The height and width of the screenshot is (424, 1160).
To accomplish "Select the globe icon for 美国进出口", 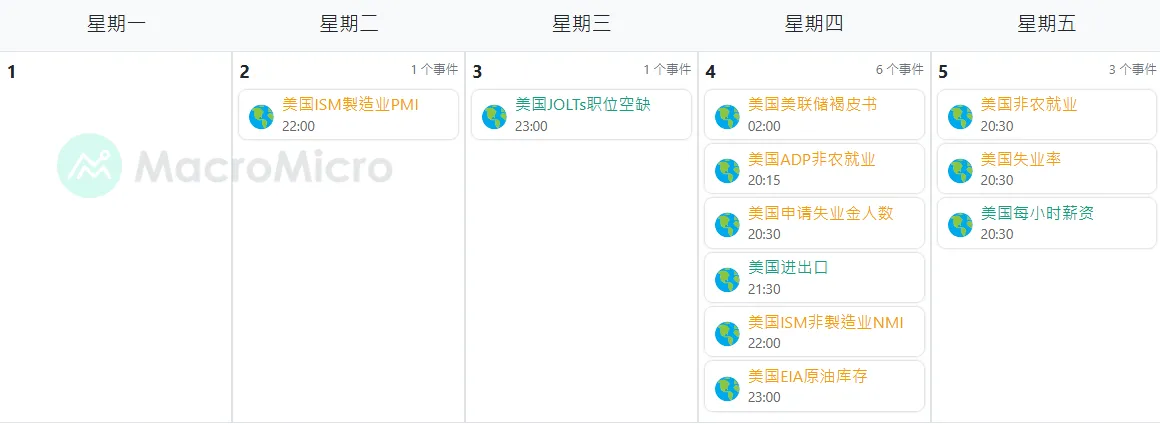I will pos(728,279).
